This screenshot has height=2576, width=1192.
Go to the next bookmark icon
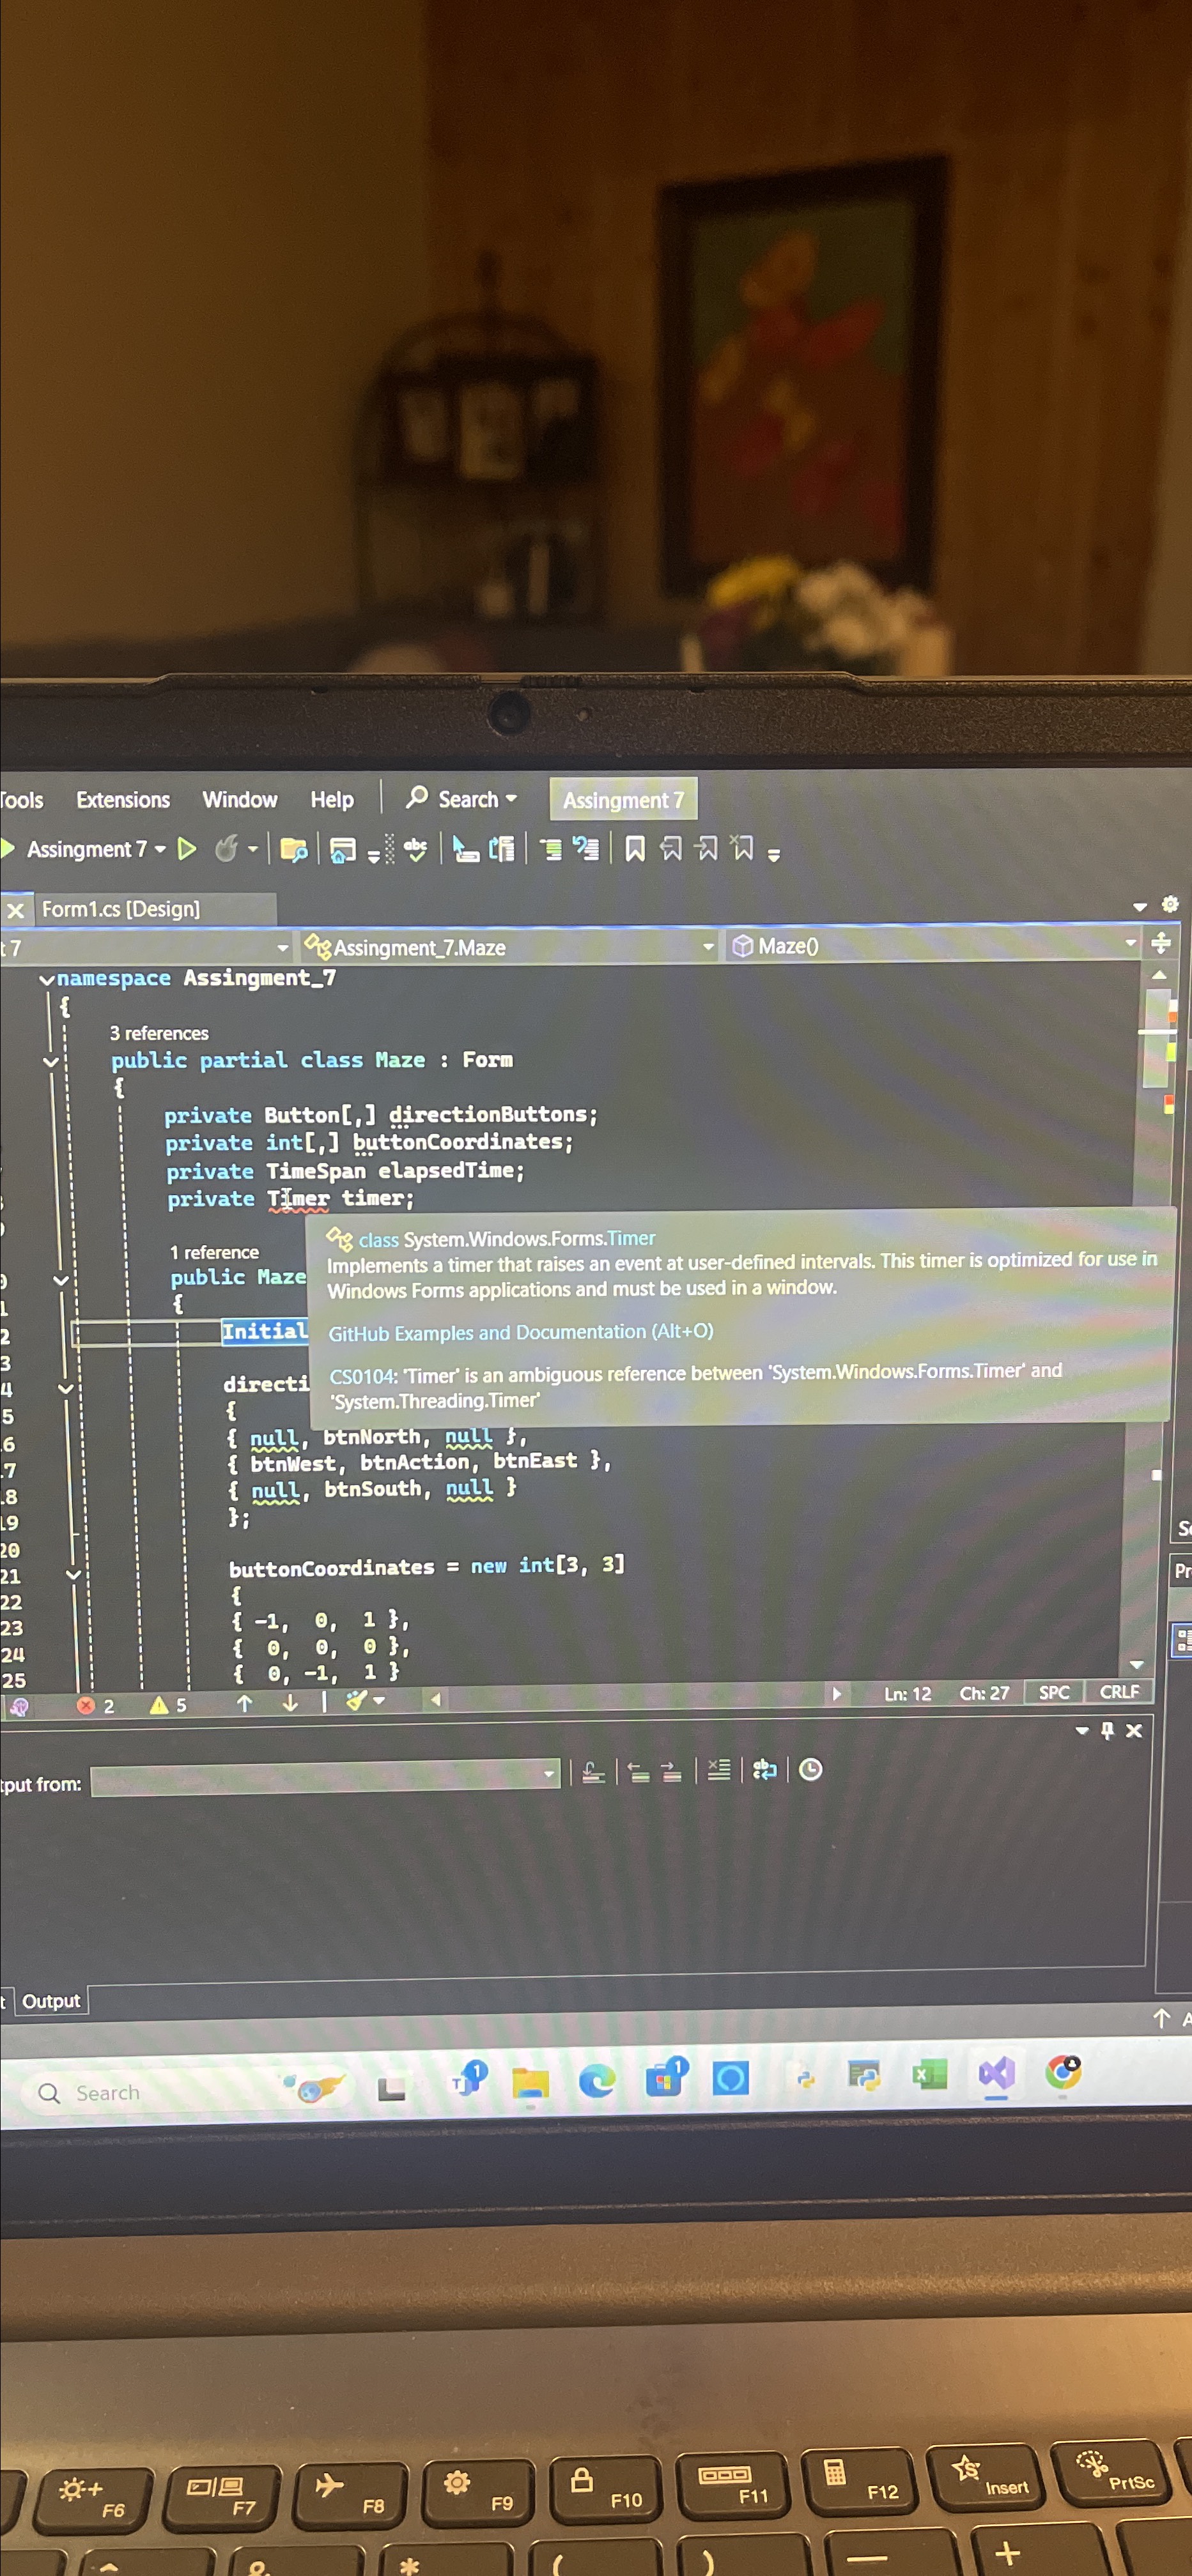pyautogui.click(x=707, y=849)
